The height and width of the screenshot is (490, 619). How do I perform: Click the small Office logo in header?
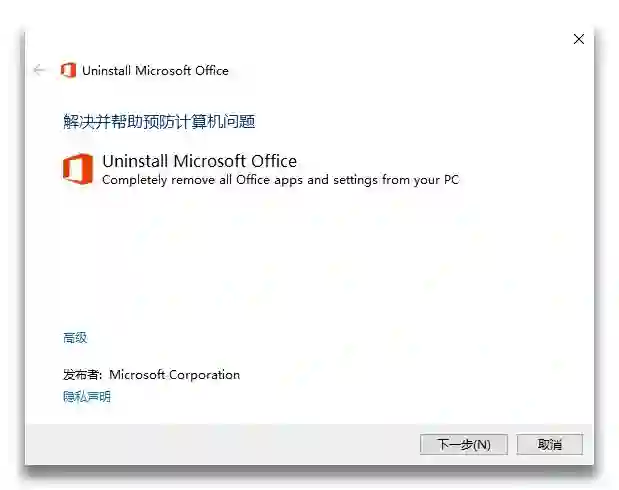68,70
